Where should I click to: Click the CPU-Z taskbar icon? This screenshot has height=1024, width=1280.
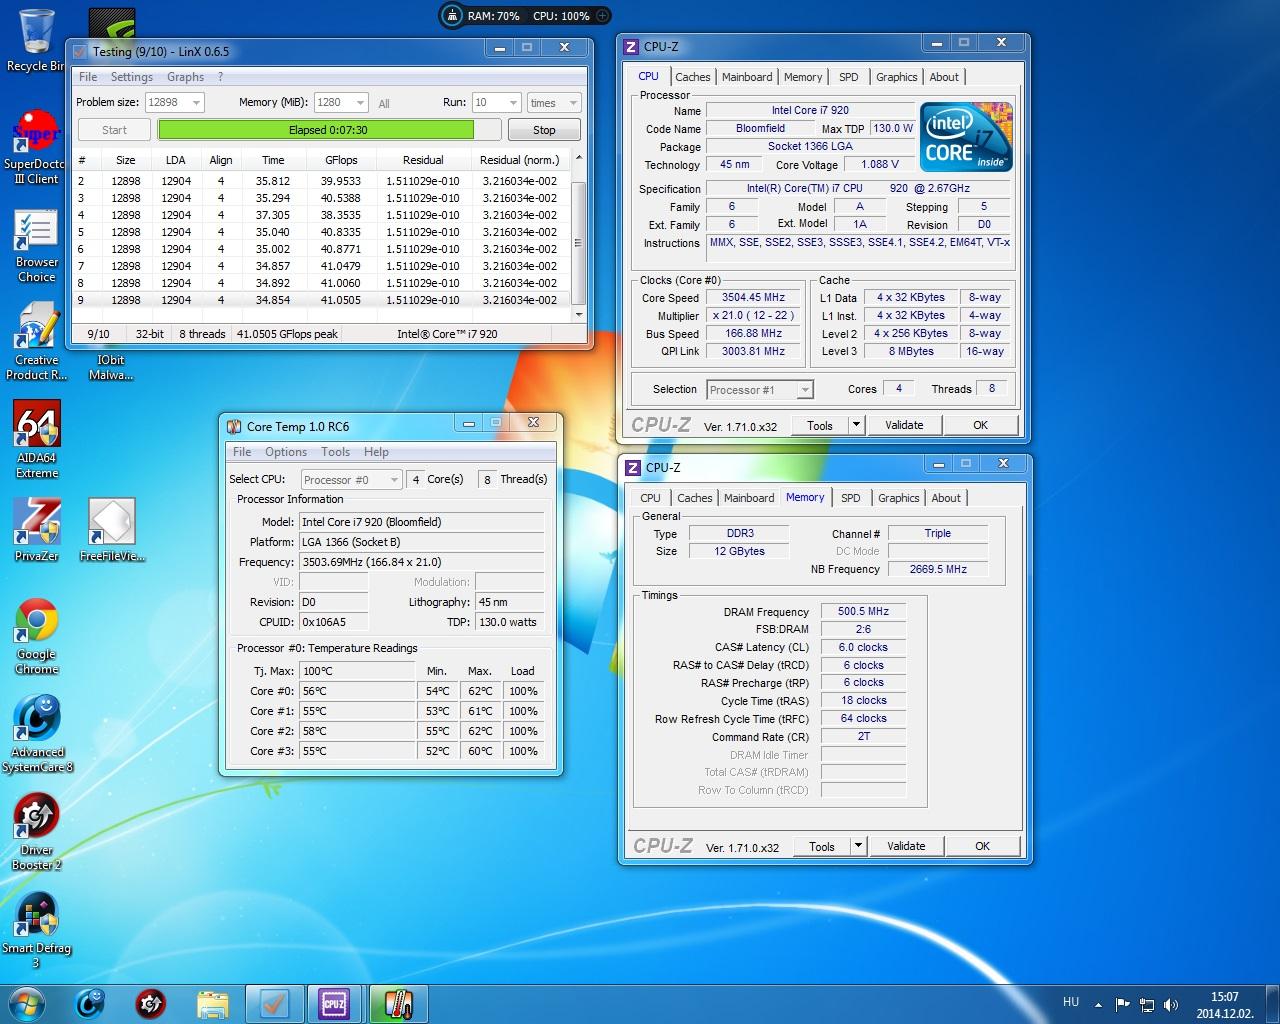click(x=334, y=1003)
